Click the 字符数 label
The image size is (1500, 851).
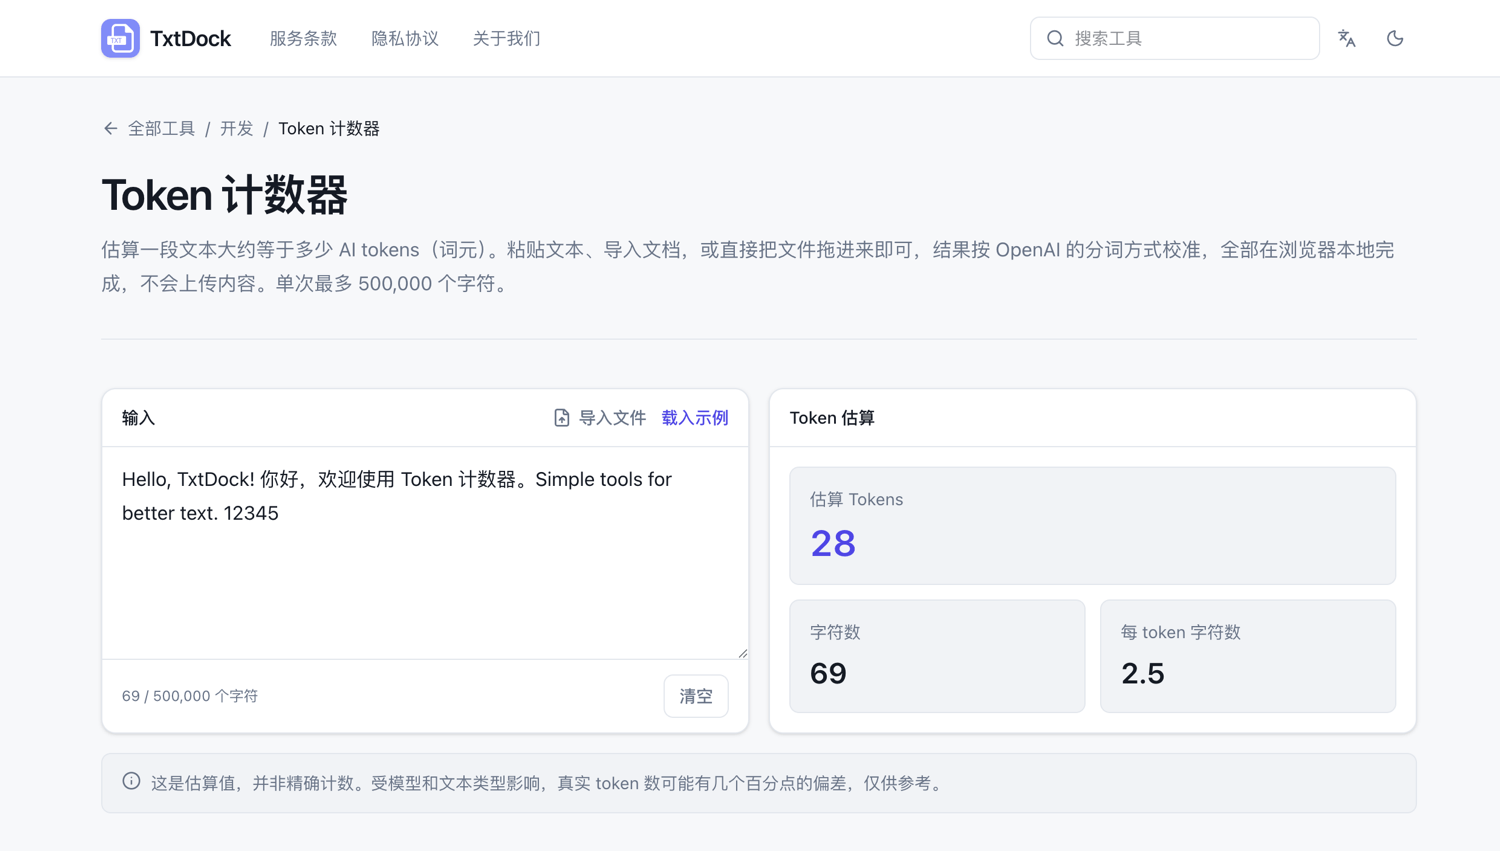pyautogui.click(x=835, y=632)
